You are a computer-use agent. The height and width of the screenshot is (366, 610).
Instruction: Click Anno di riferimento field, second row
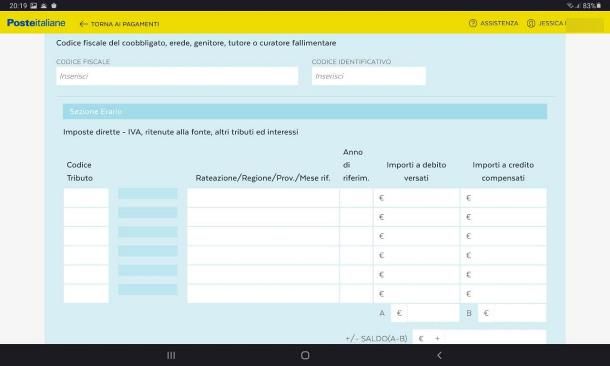[356, 217]
